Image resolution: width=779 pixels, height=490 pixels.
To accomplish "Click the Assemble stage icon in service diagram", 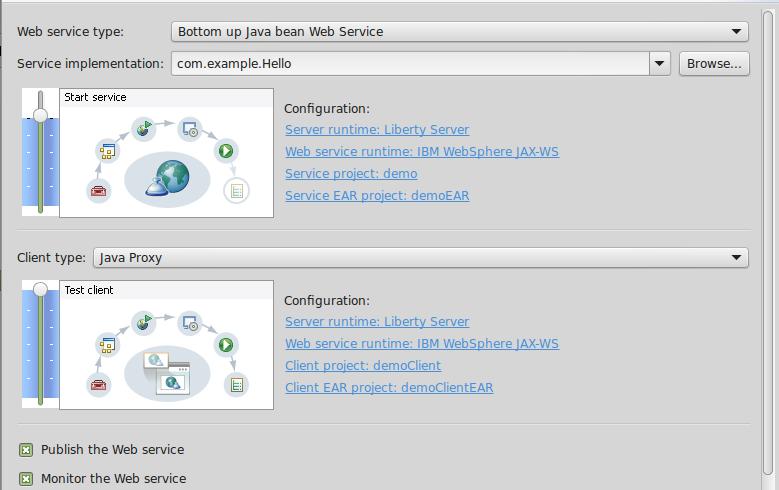I will coord(107,151).
